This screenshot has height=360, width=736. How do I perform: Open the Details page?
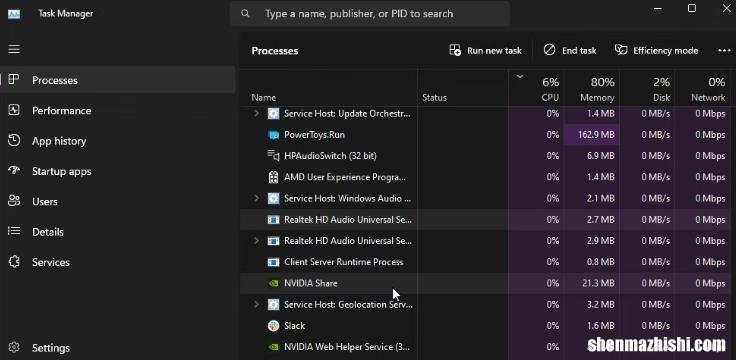point(118,232)
